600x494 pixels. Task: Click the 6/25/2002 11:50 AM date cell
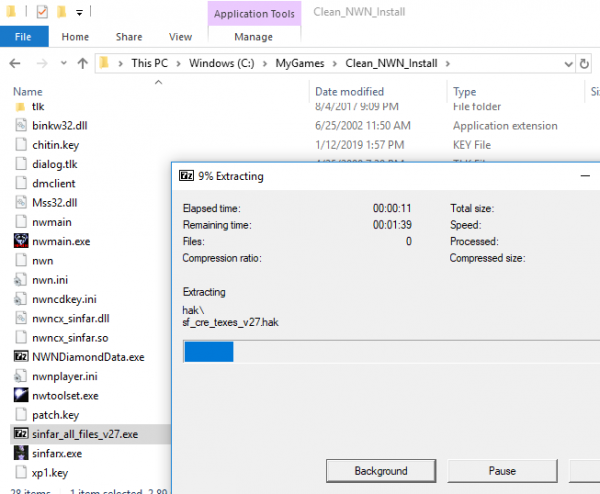[x=363, y=126]
